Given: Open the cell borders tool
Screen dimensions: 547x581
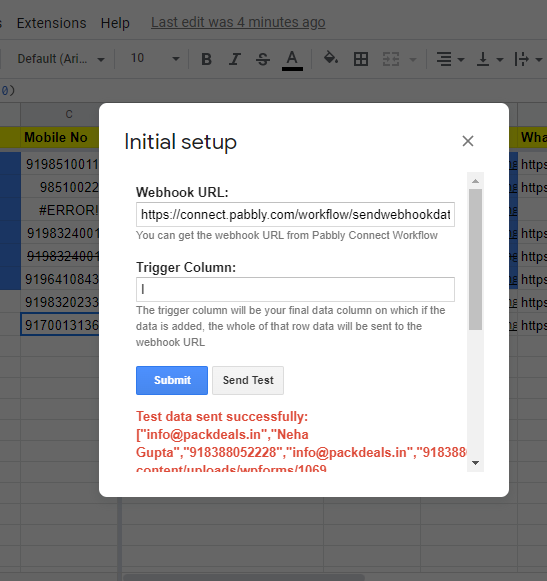Looking at the screenshot, I should [x=361, y=59].
